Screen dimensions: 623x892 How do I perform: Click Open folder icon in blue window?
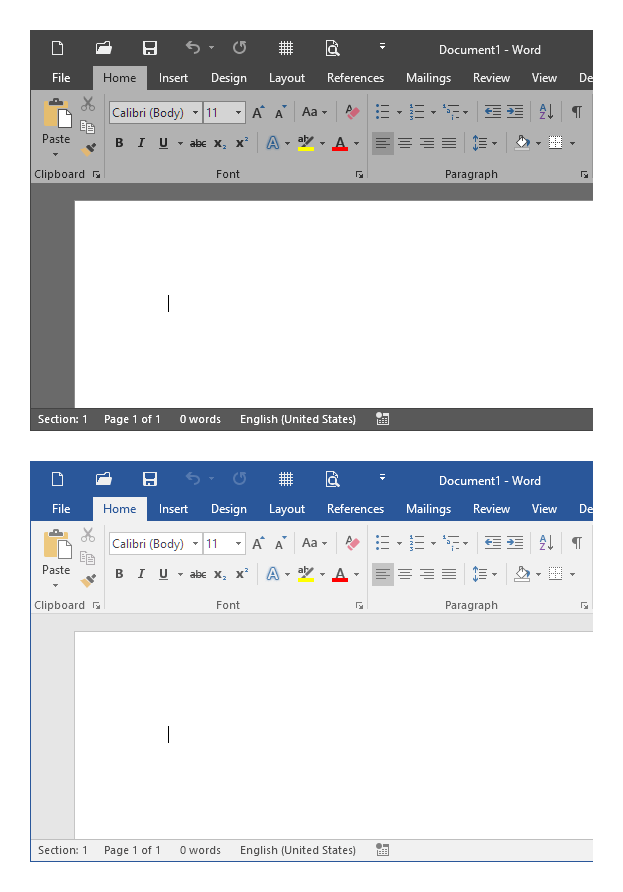(104, 480)
